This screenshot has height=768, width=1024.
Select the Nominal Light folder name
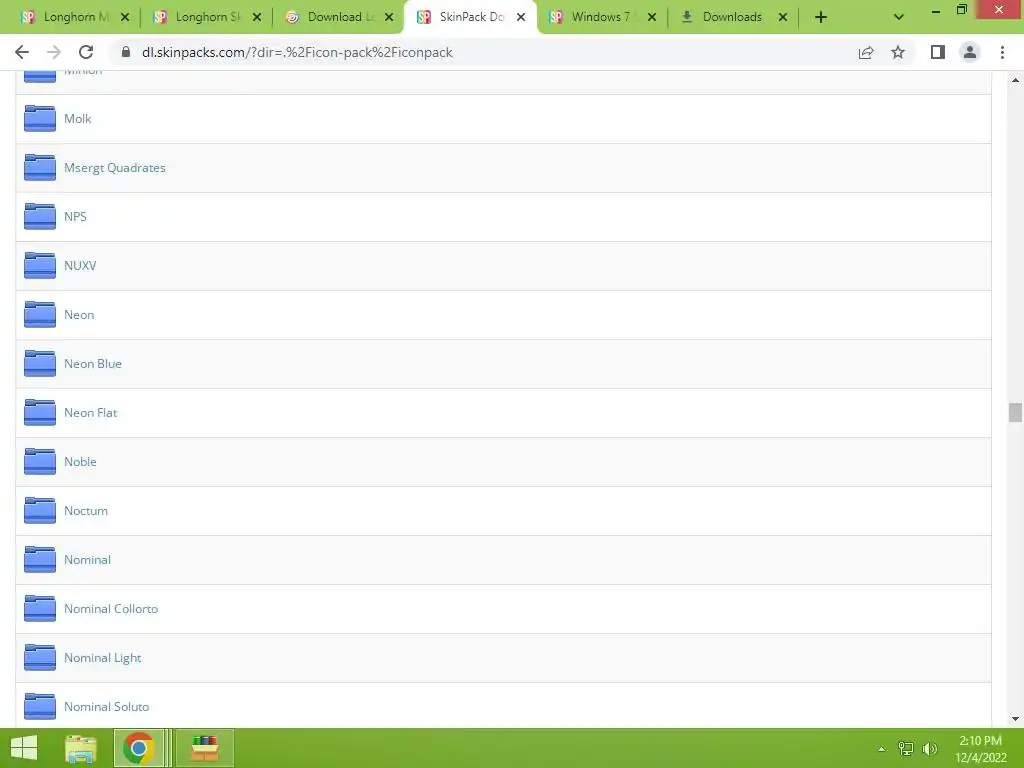pos(103,658)
